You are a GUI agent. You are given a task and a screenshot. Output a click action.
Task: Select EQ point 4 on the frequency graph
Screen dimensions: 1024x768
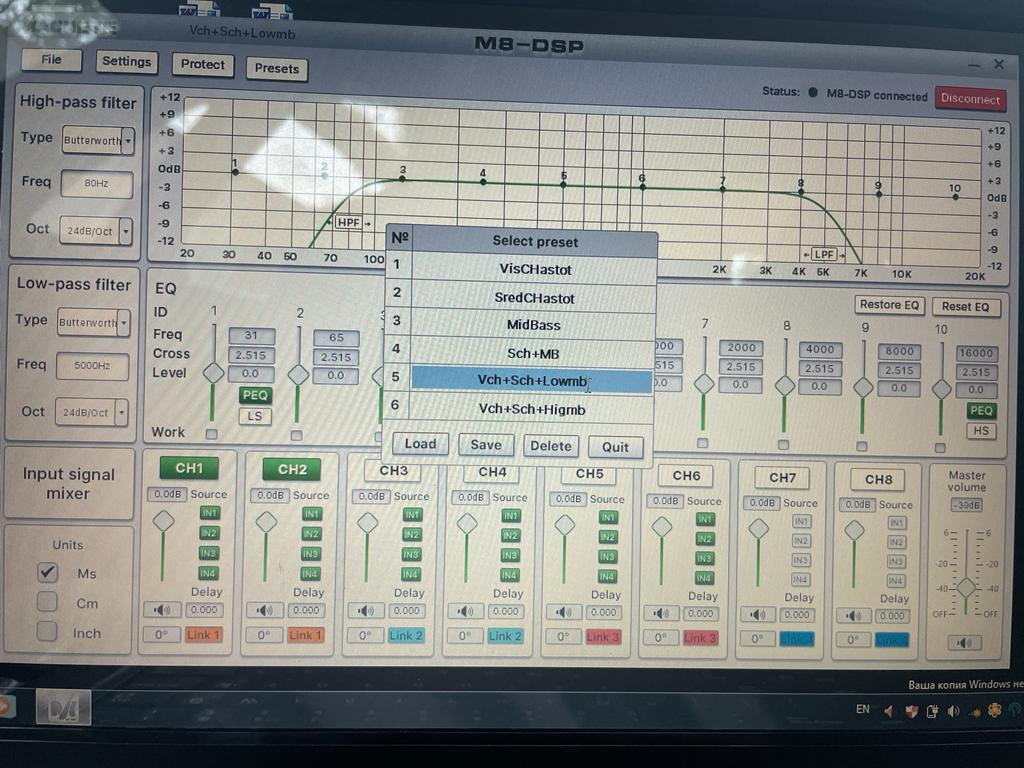click(483, 182)
